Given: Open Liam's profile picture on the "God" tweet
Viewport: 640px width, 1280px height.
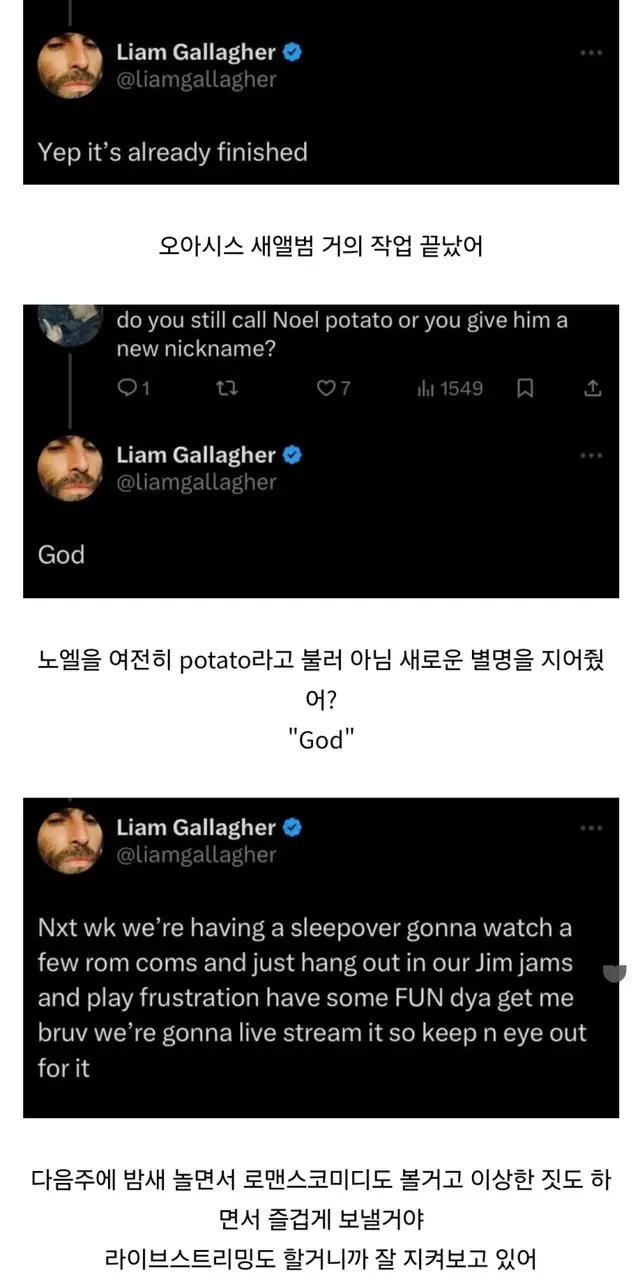Looking at the screenshot, I should tap(70, 470).
